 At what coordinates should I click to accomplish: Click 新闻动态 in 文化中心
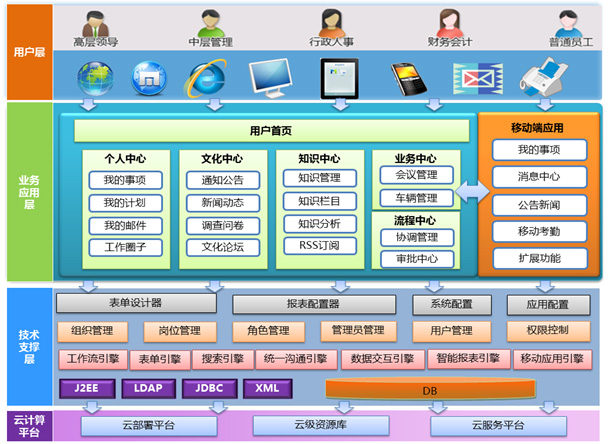coord(223,203)
